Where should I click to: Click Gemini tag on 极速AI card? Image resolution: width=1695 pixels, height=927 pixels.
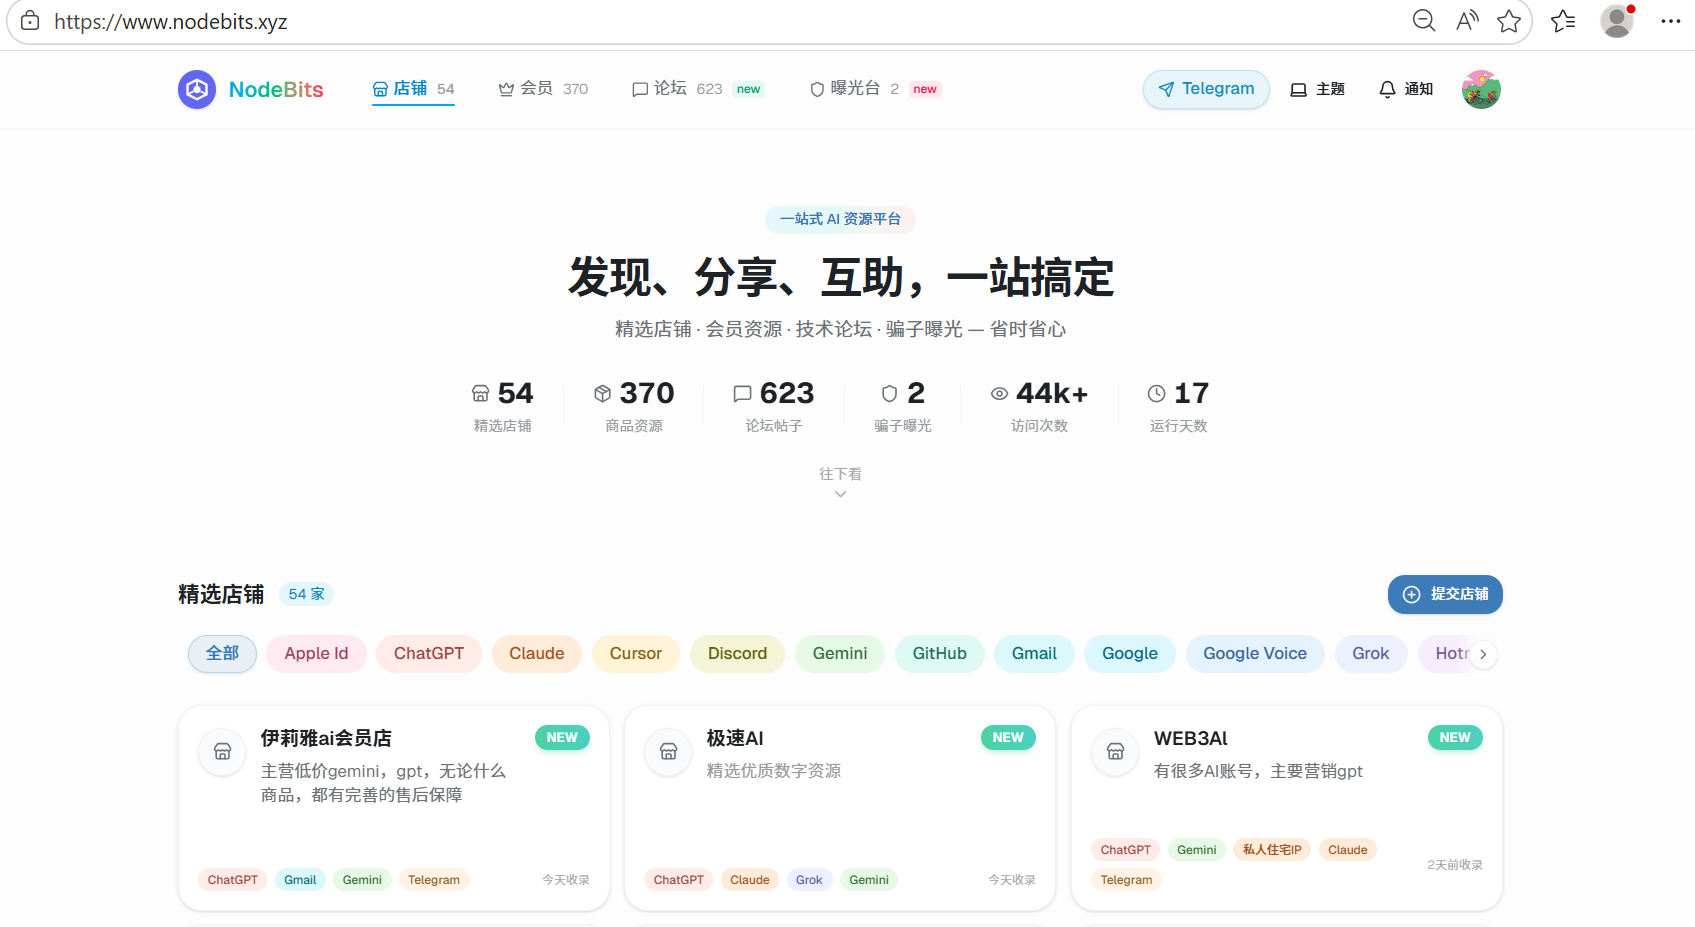coord(869,880)
